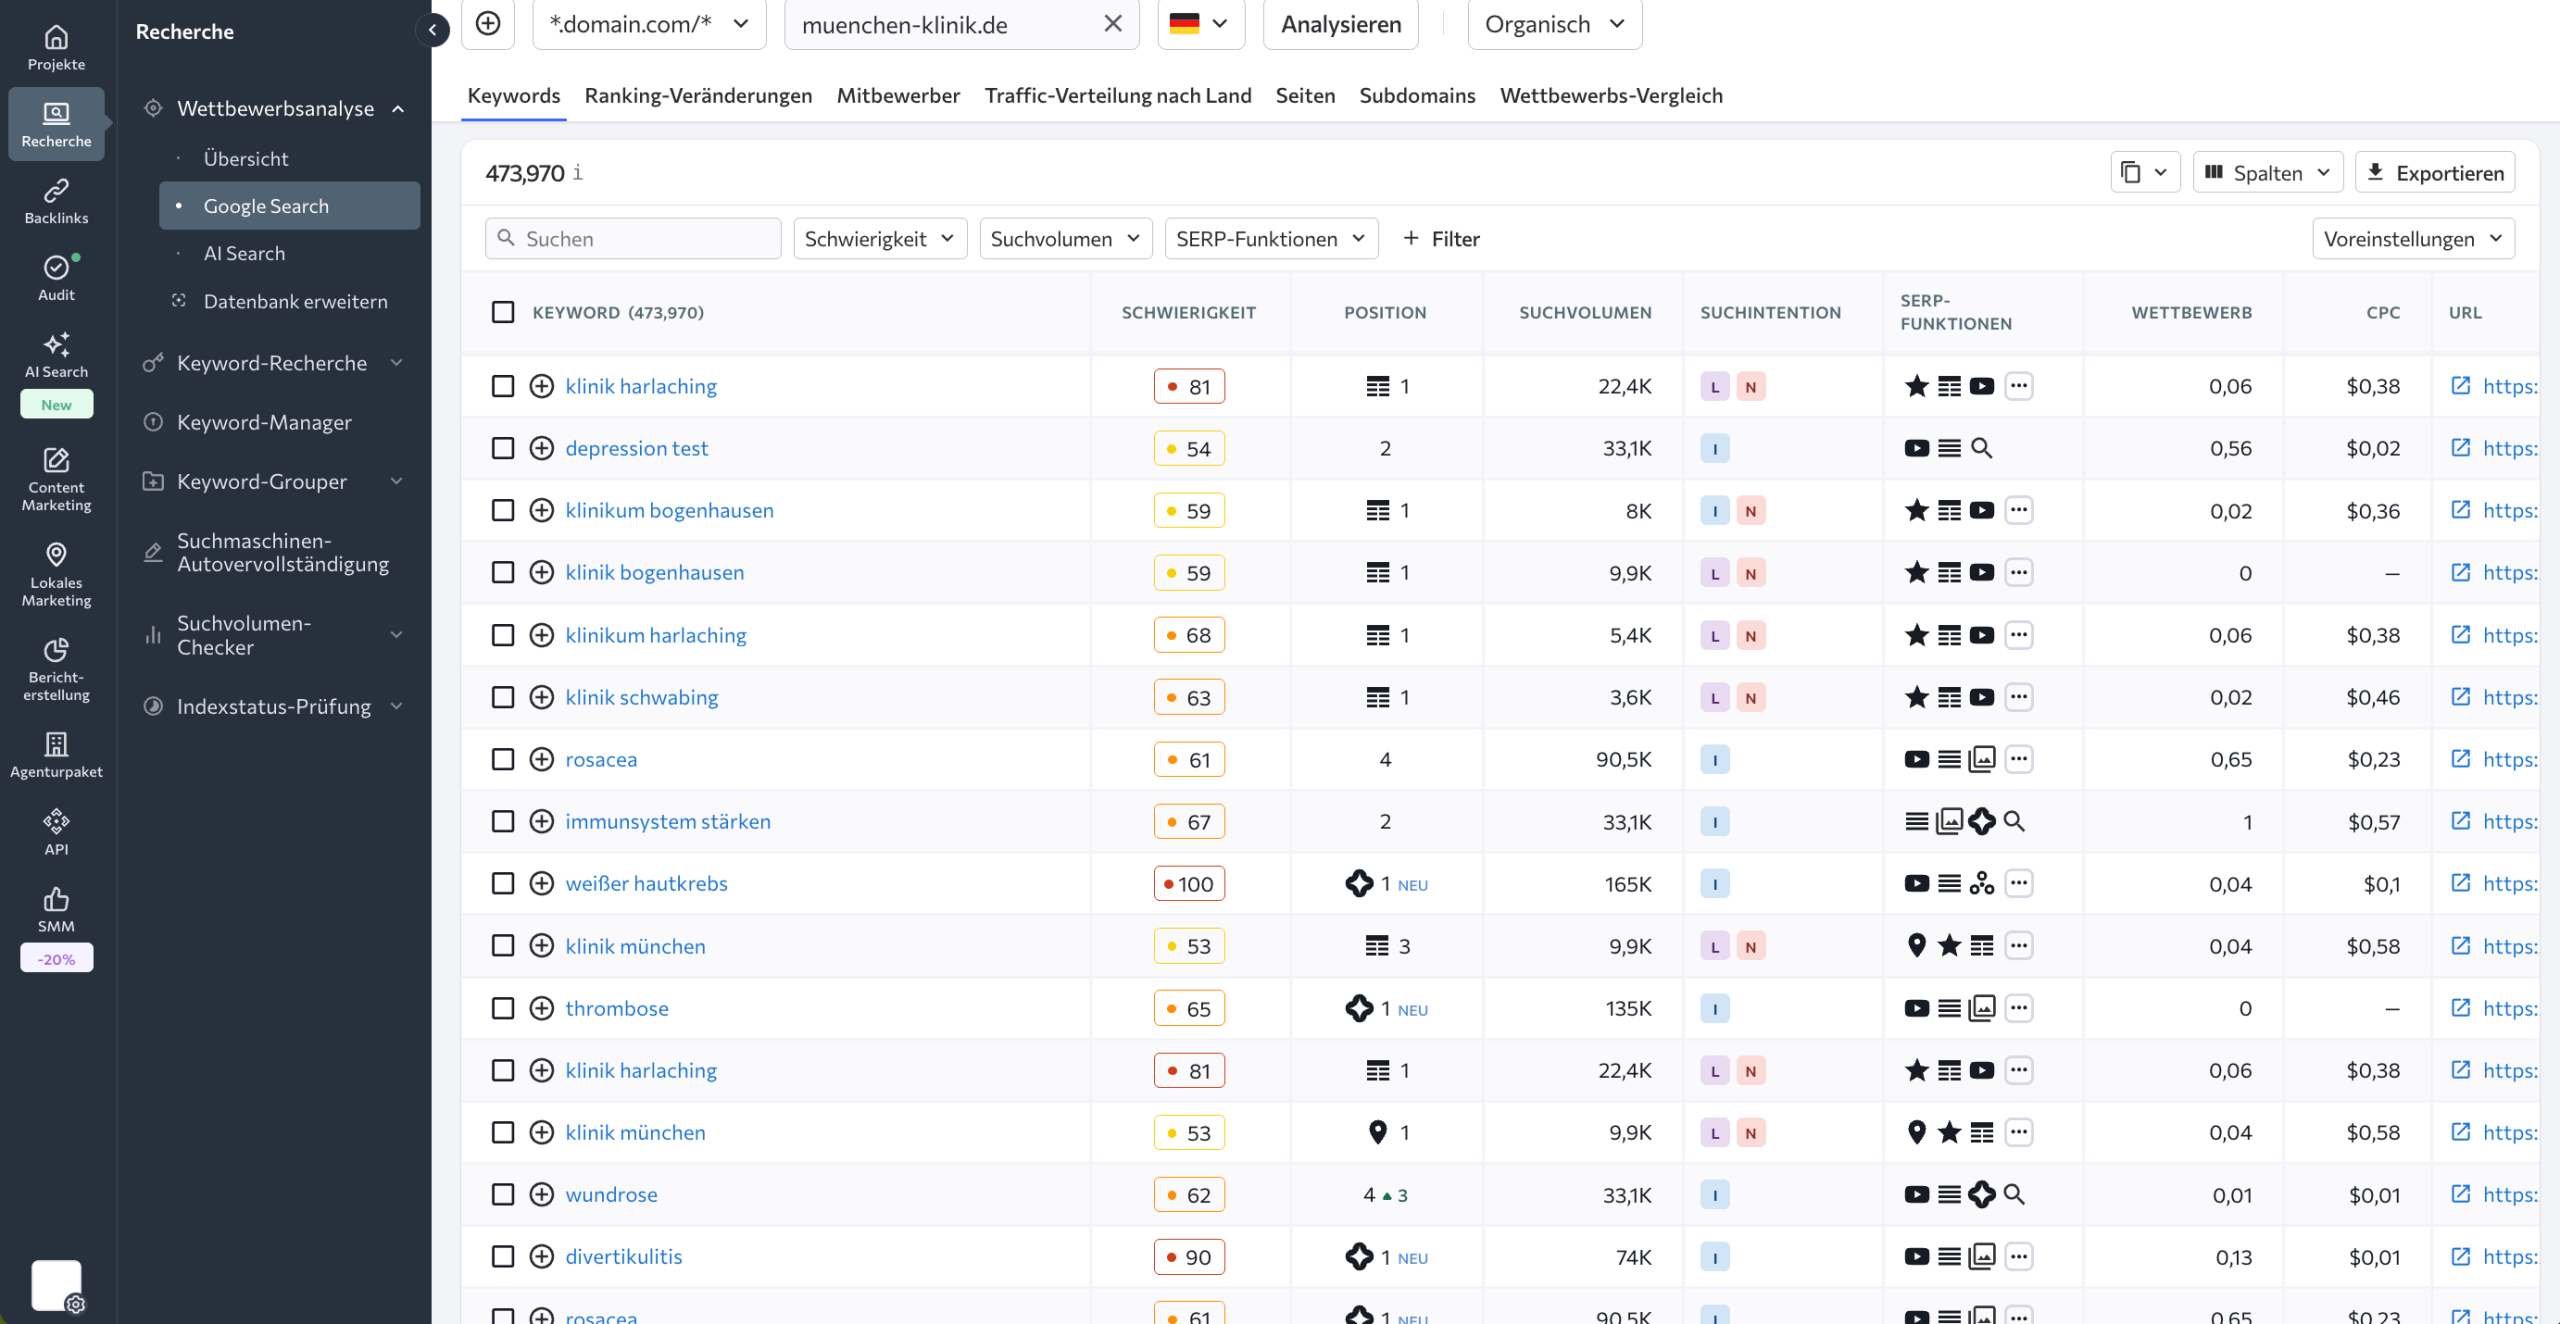Open Content Marketing from the sidebar
This screenshot has width=2560, height=1324.
(x=56, y=478)
